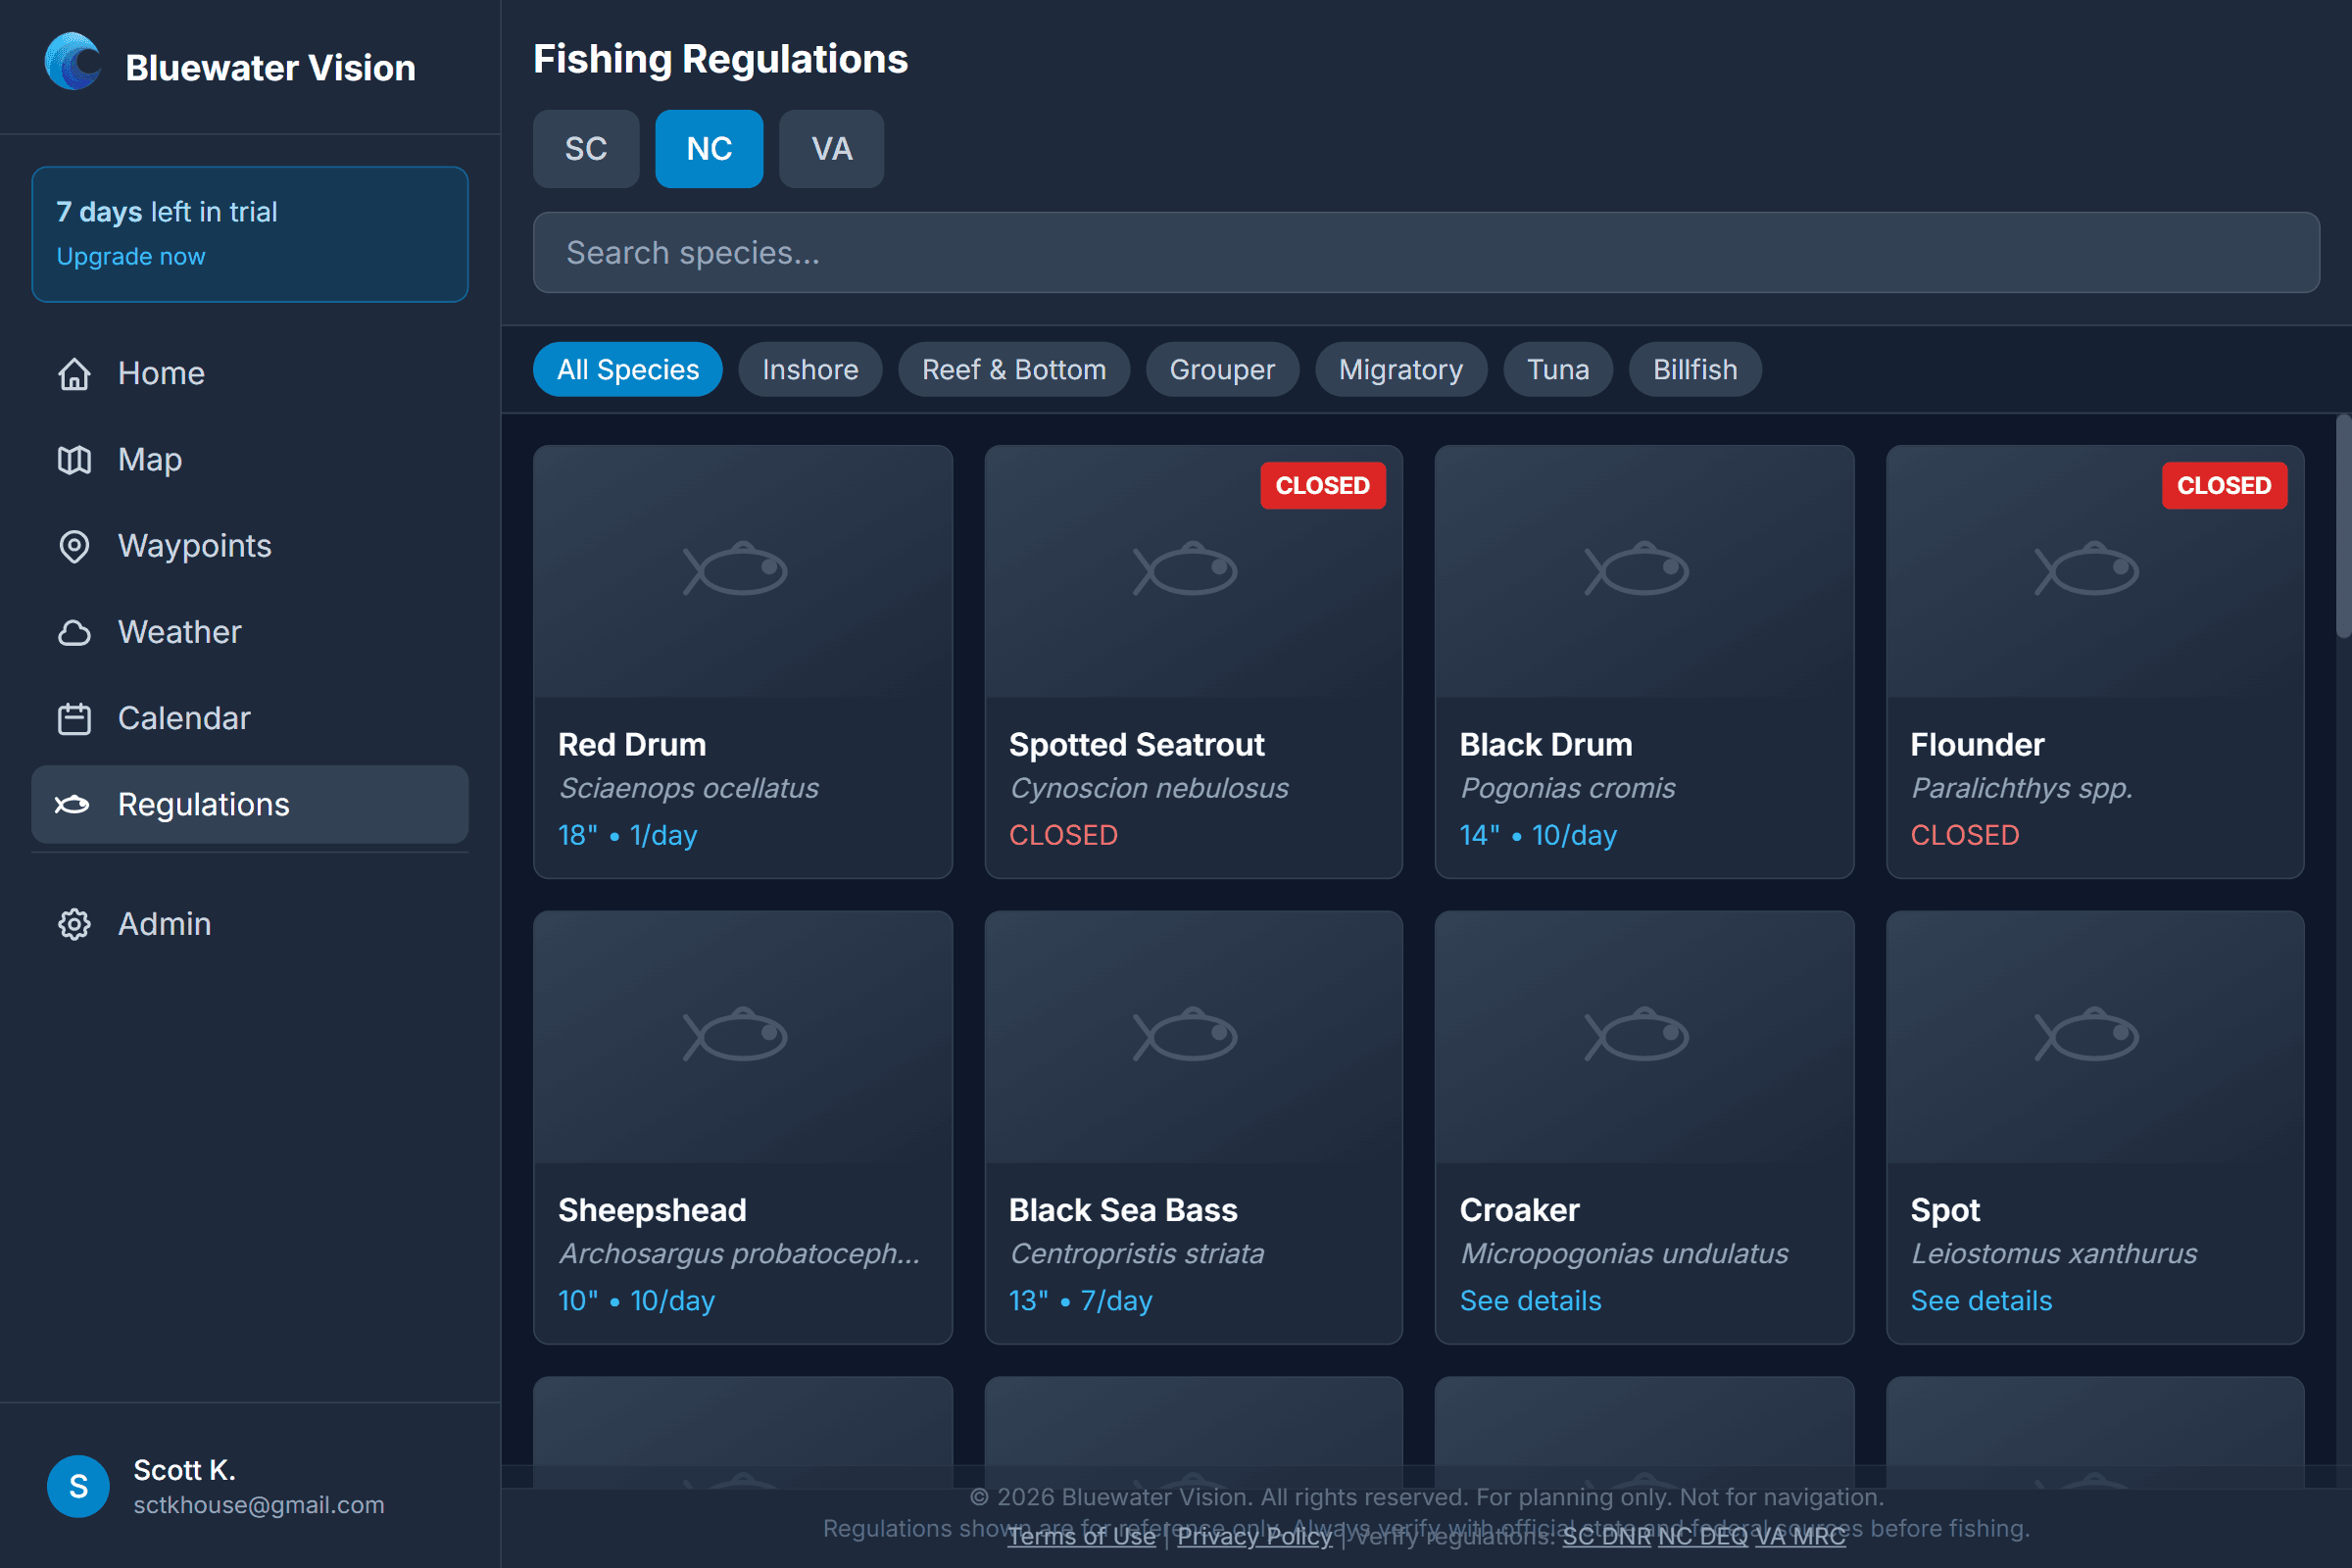The height and width of the screenshot is (1568, 2352).
Task: Switch to the VA state tab
Action: (831, 149)
